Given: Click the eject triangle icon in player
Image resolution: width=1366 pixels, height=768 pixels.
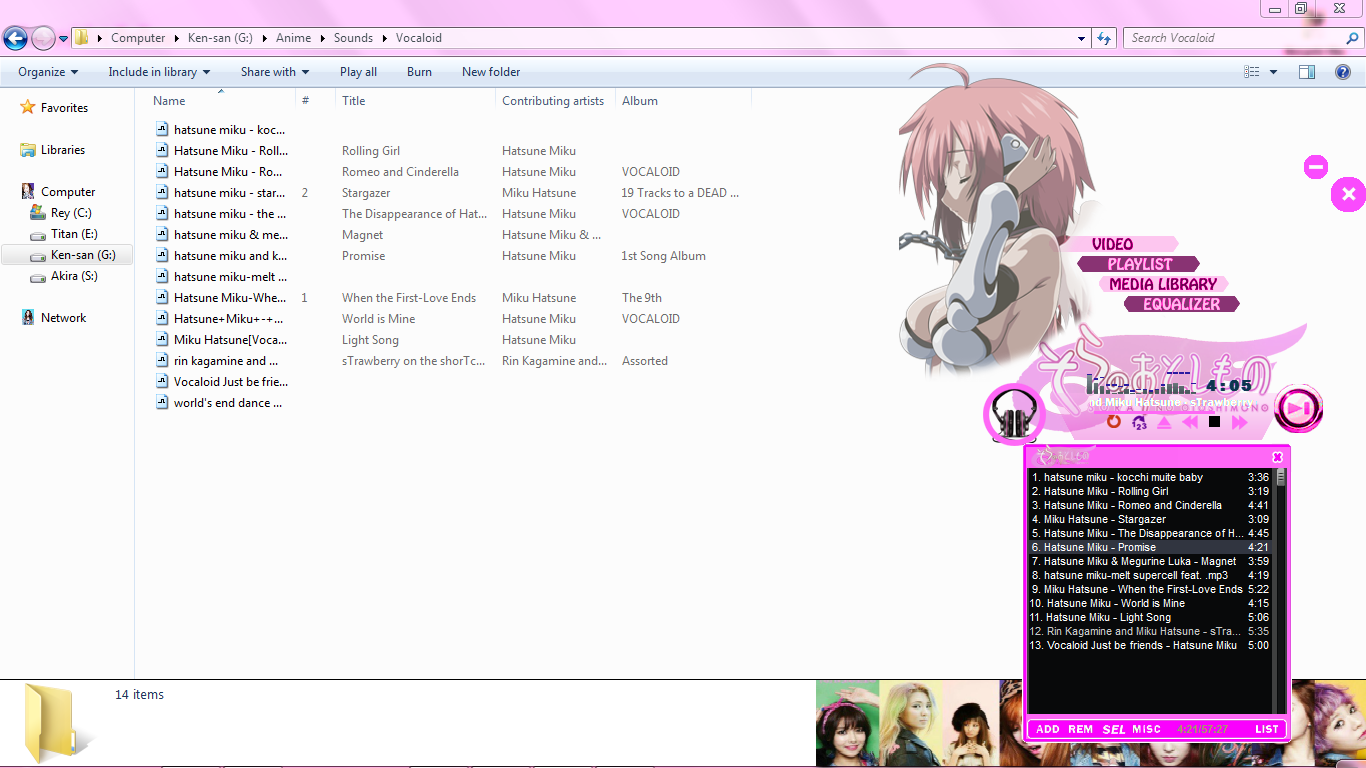Looking at the screenshot, I should [x=1164, y=422].
